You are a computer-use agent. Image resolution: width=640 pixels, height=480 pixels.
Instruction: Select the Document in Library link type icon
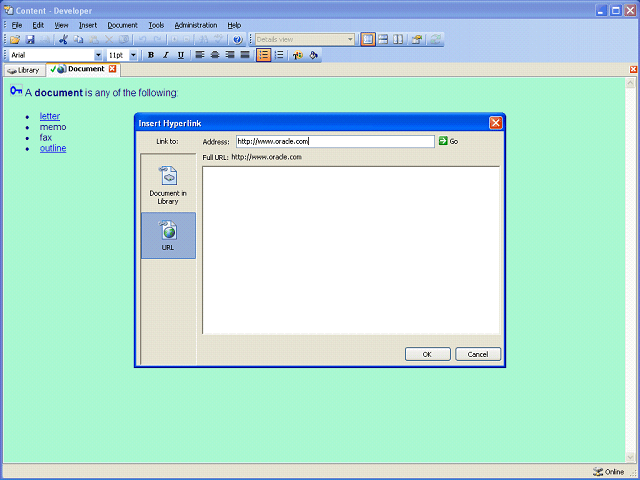click(x=168, y=184)
